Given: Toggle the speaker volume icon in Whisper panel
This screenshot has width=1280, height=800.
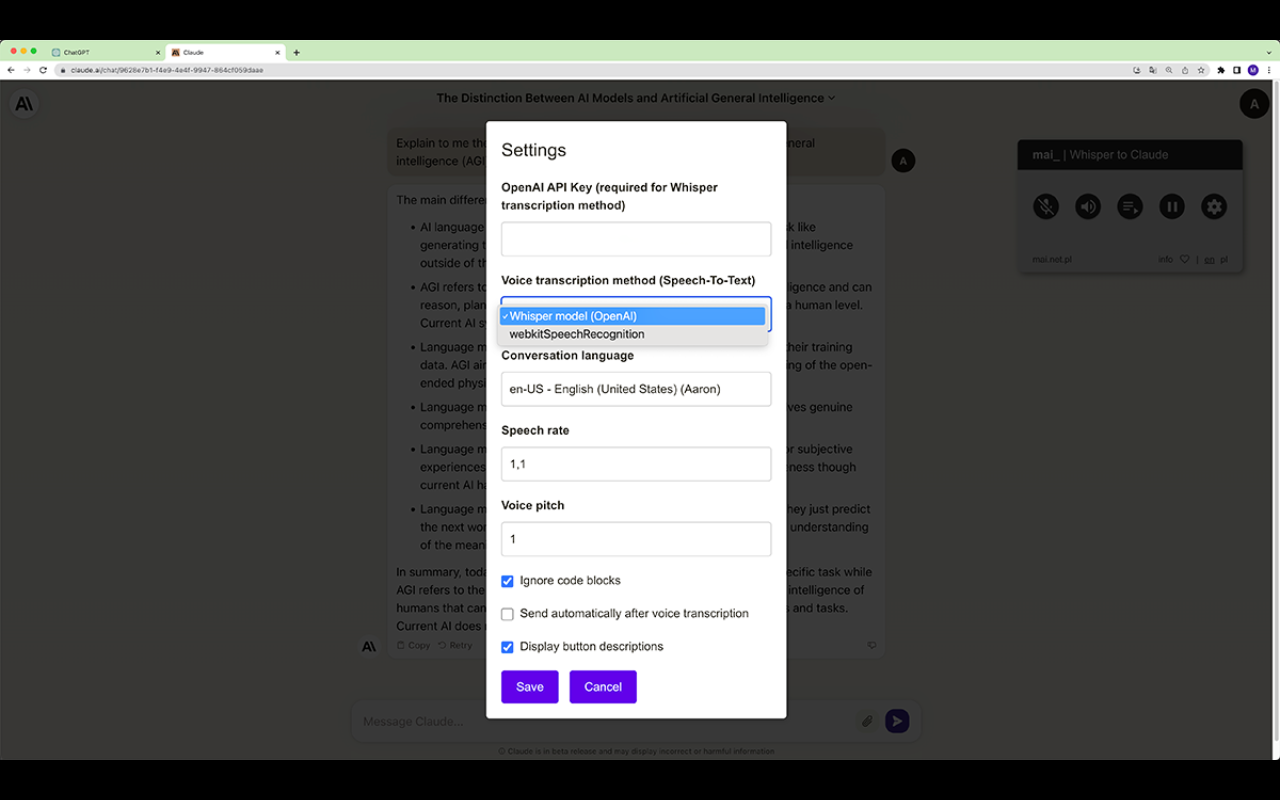Looking at the screenshot, I should tap(1088, 207).
